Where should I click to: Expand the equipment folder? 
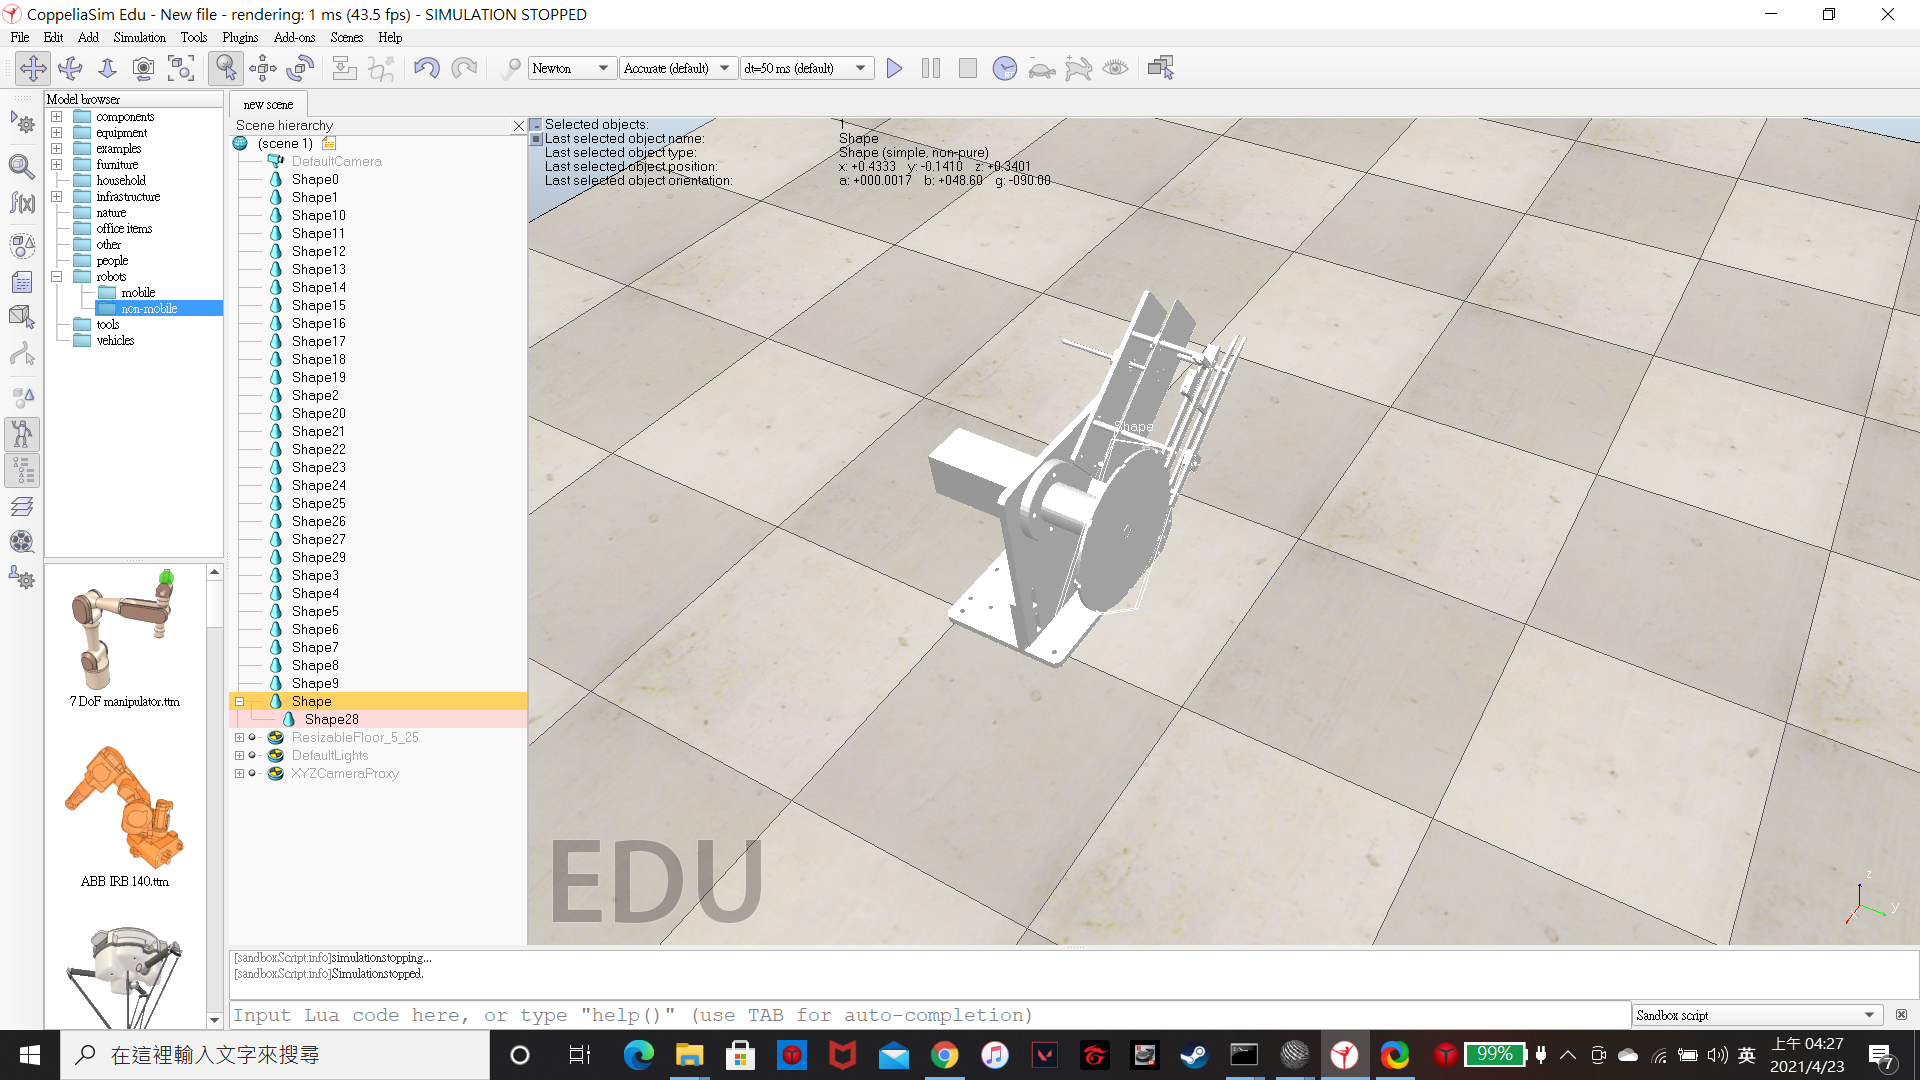(57, 133)
